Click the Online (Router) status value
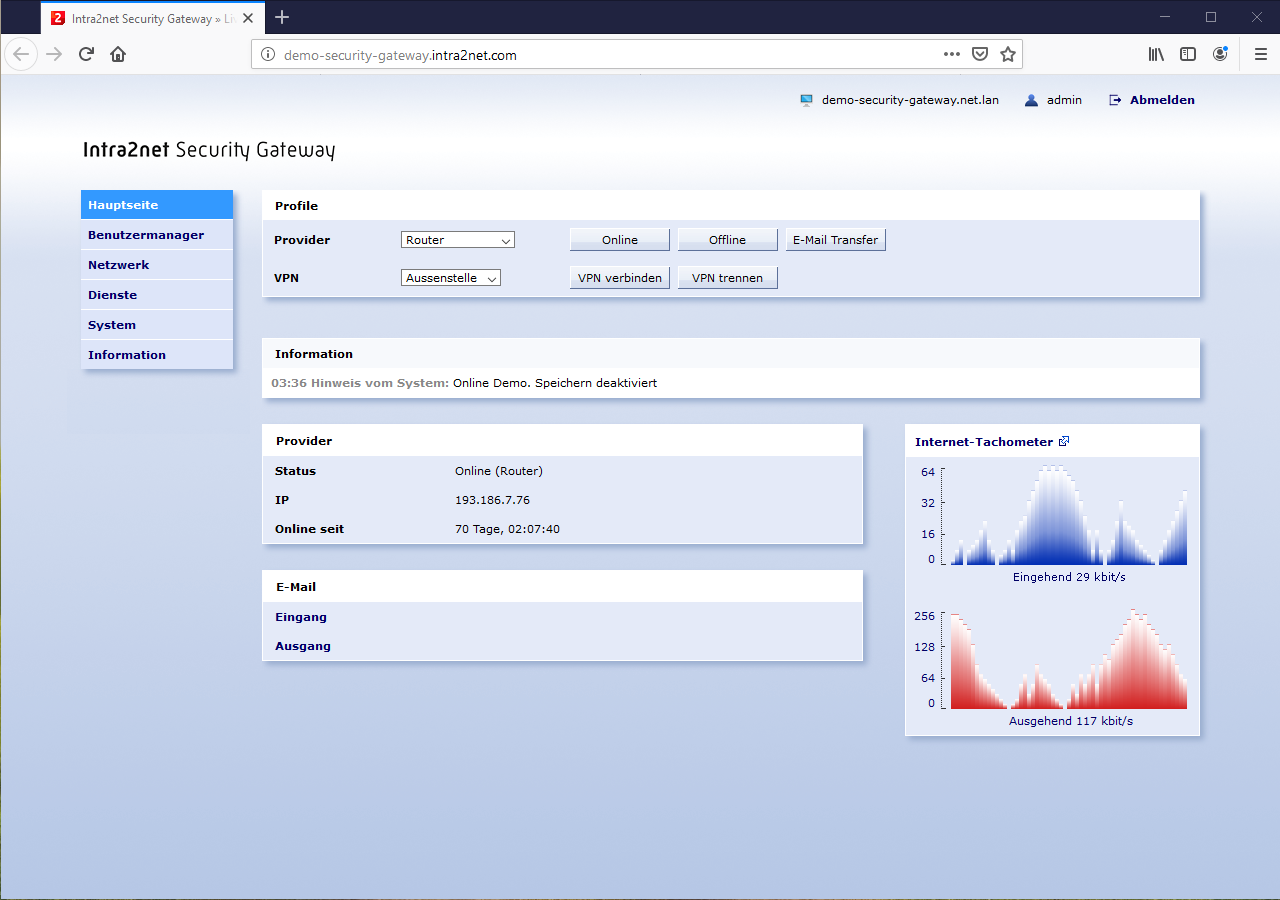1280x900 pixels. 499,471
